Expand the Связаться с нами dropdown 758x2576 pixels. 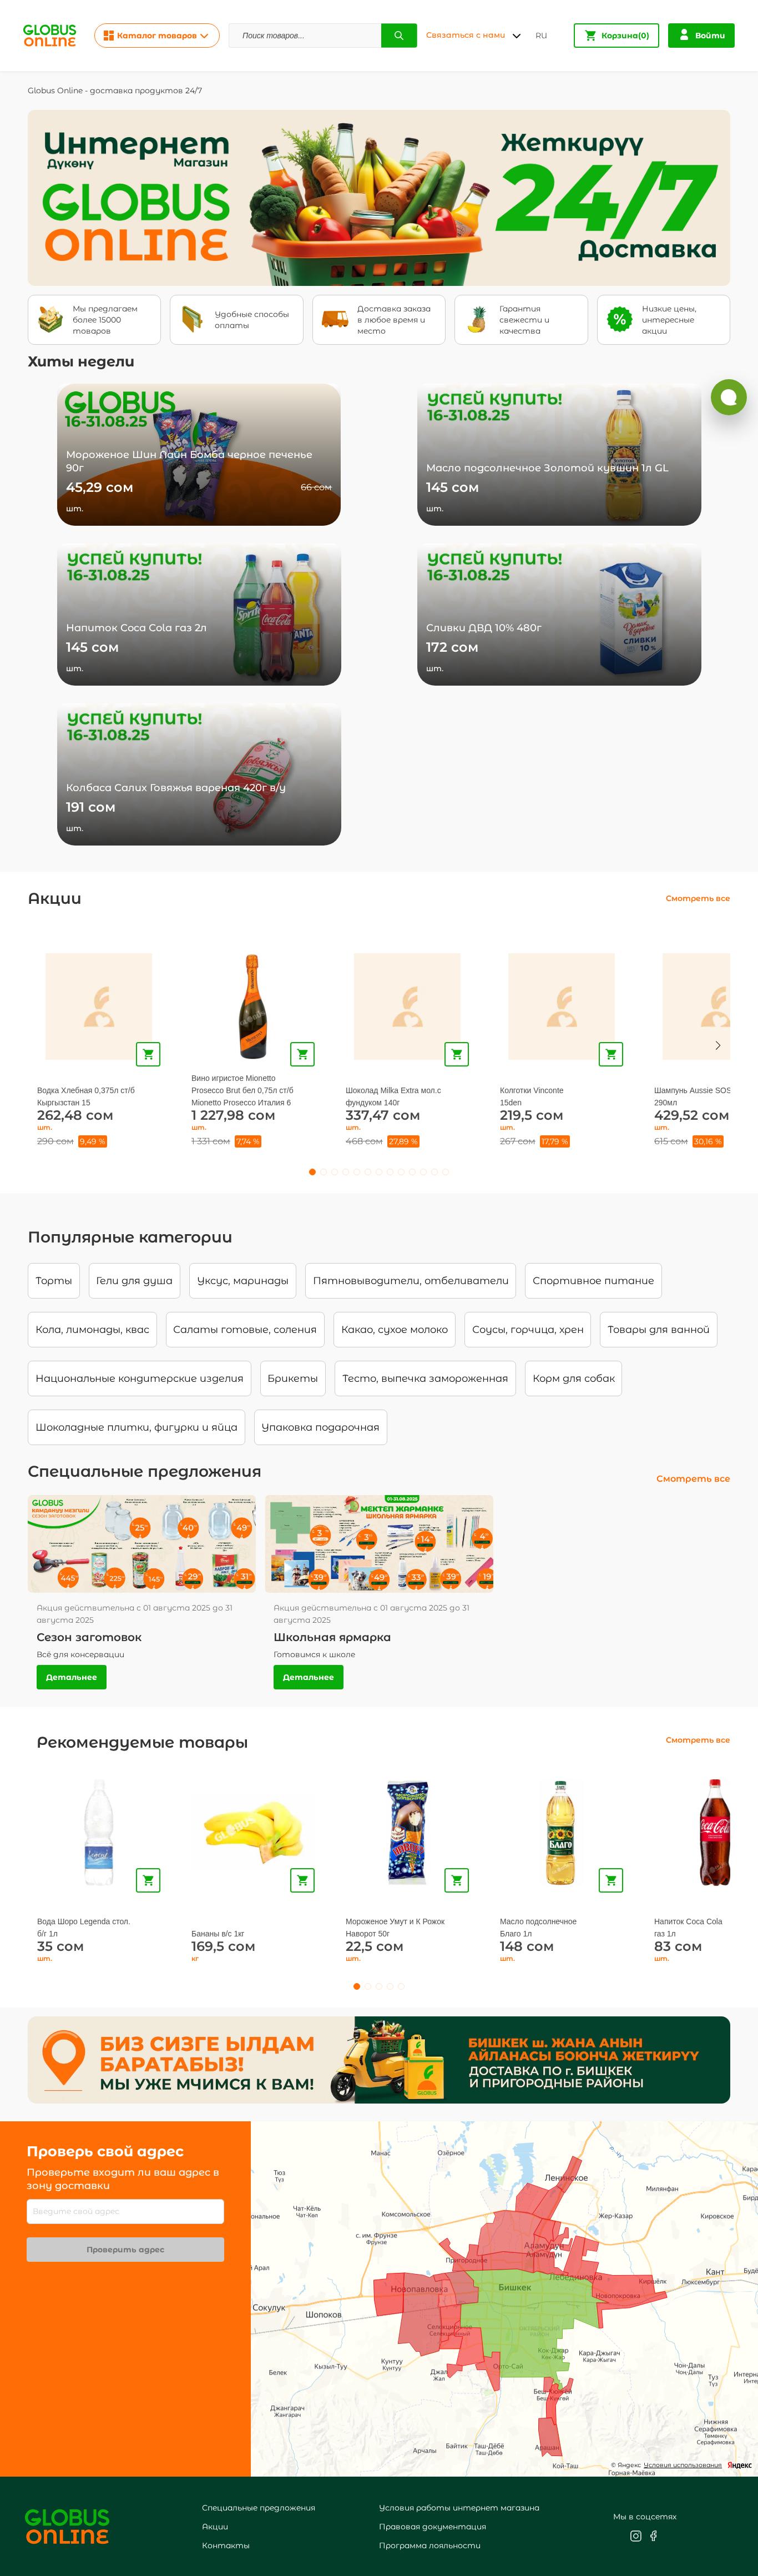[x=473, y=35]
